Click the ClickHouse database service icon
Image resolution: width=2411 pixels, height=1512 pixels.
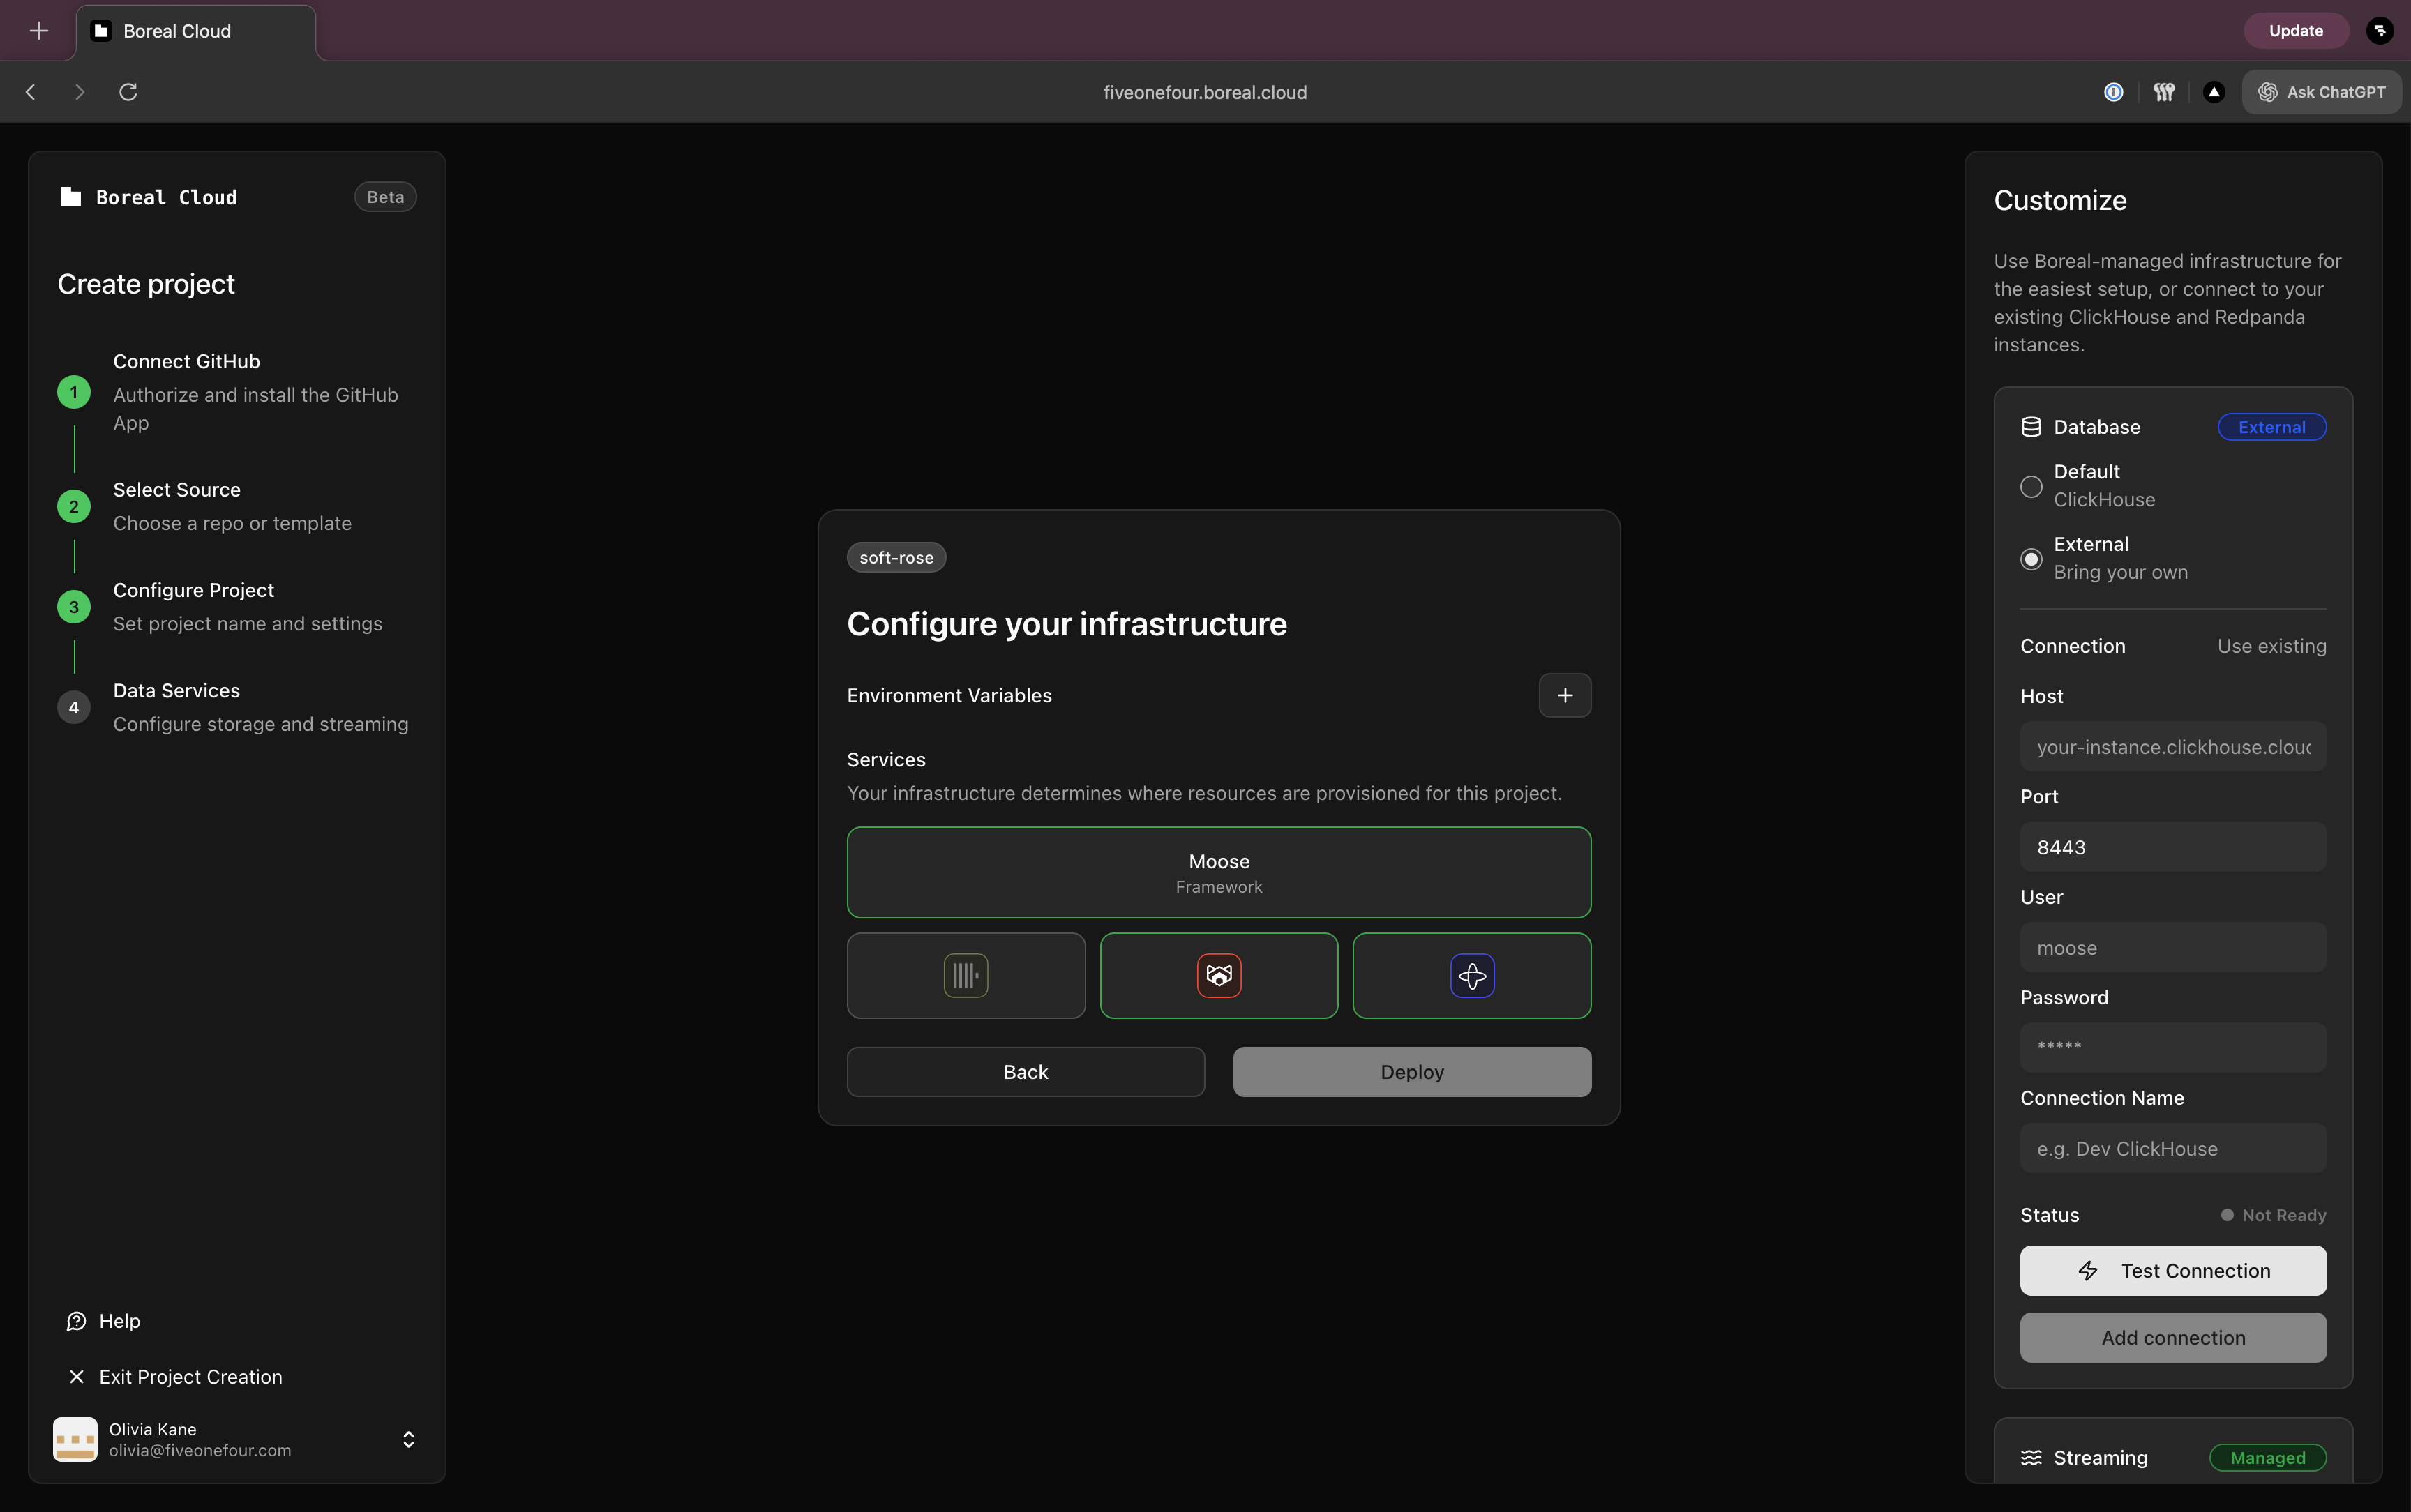(x=965, y=975)
